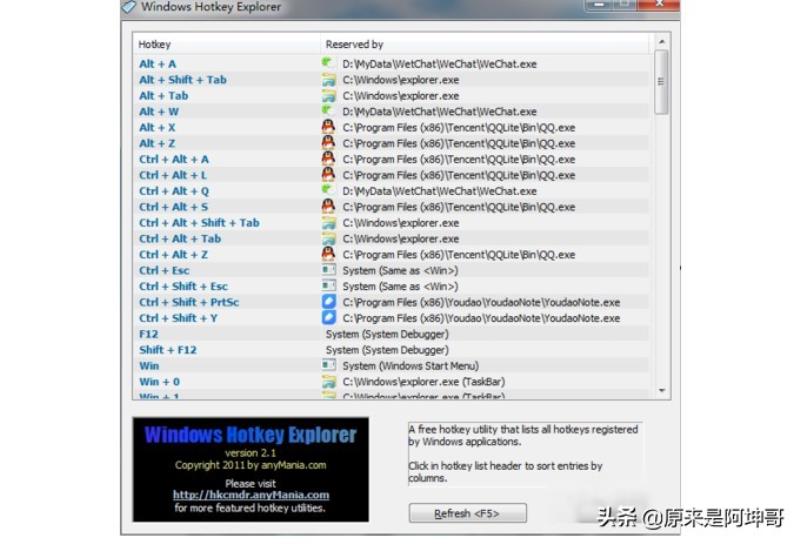Click System (Windows Start Menu) text
The height and width of the screenshot is (544, 800).
411,365
